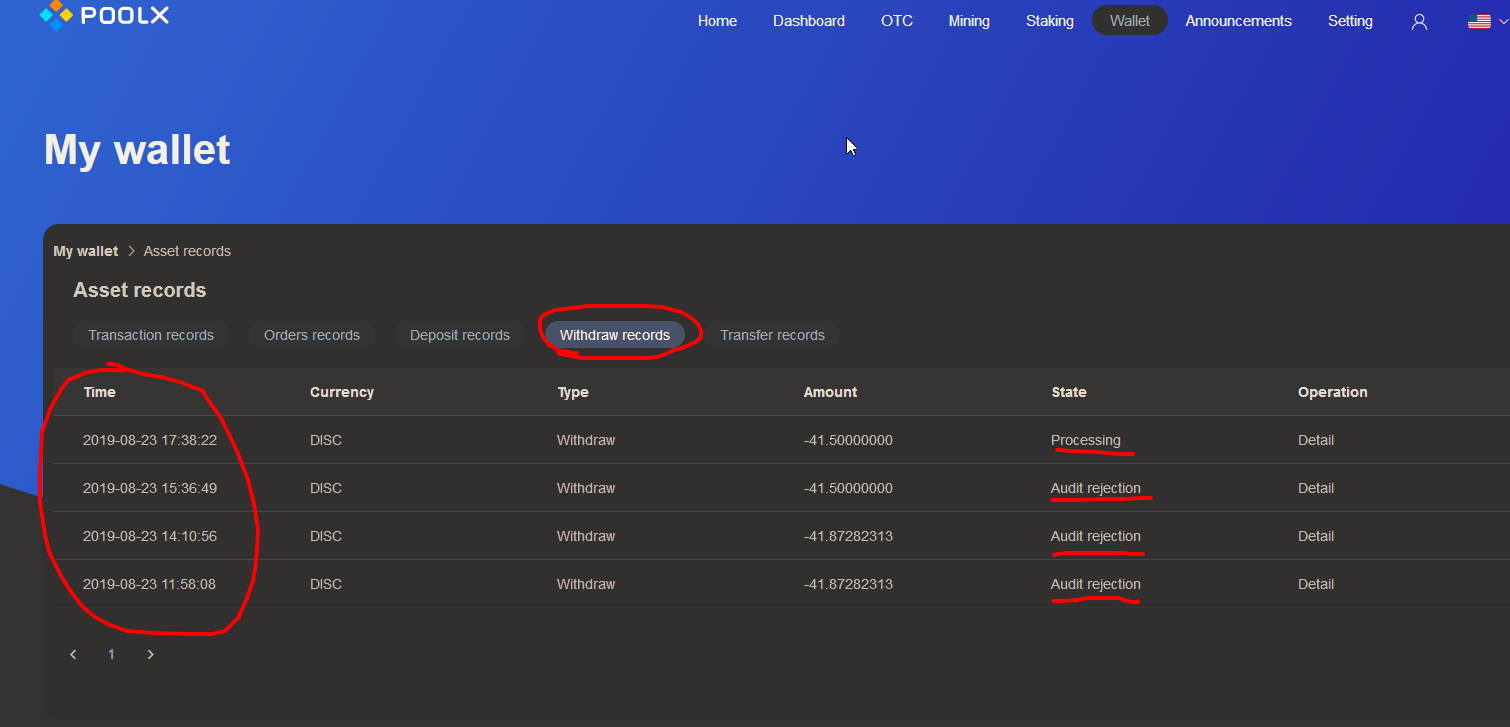The height and width of the screenshot is (727, 1510).
Task: Click the Operation column header
Action: coord(1333,392)
